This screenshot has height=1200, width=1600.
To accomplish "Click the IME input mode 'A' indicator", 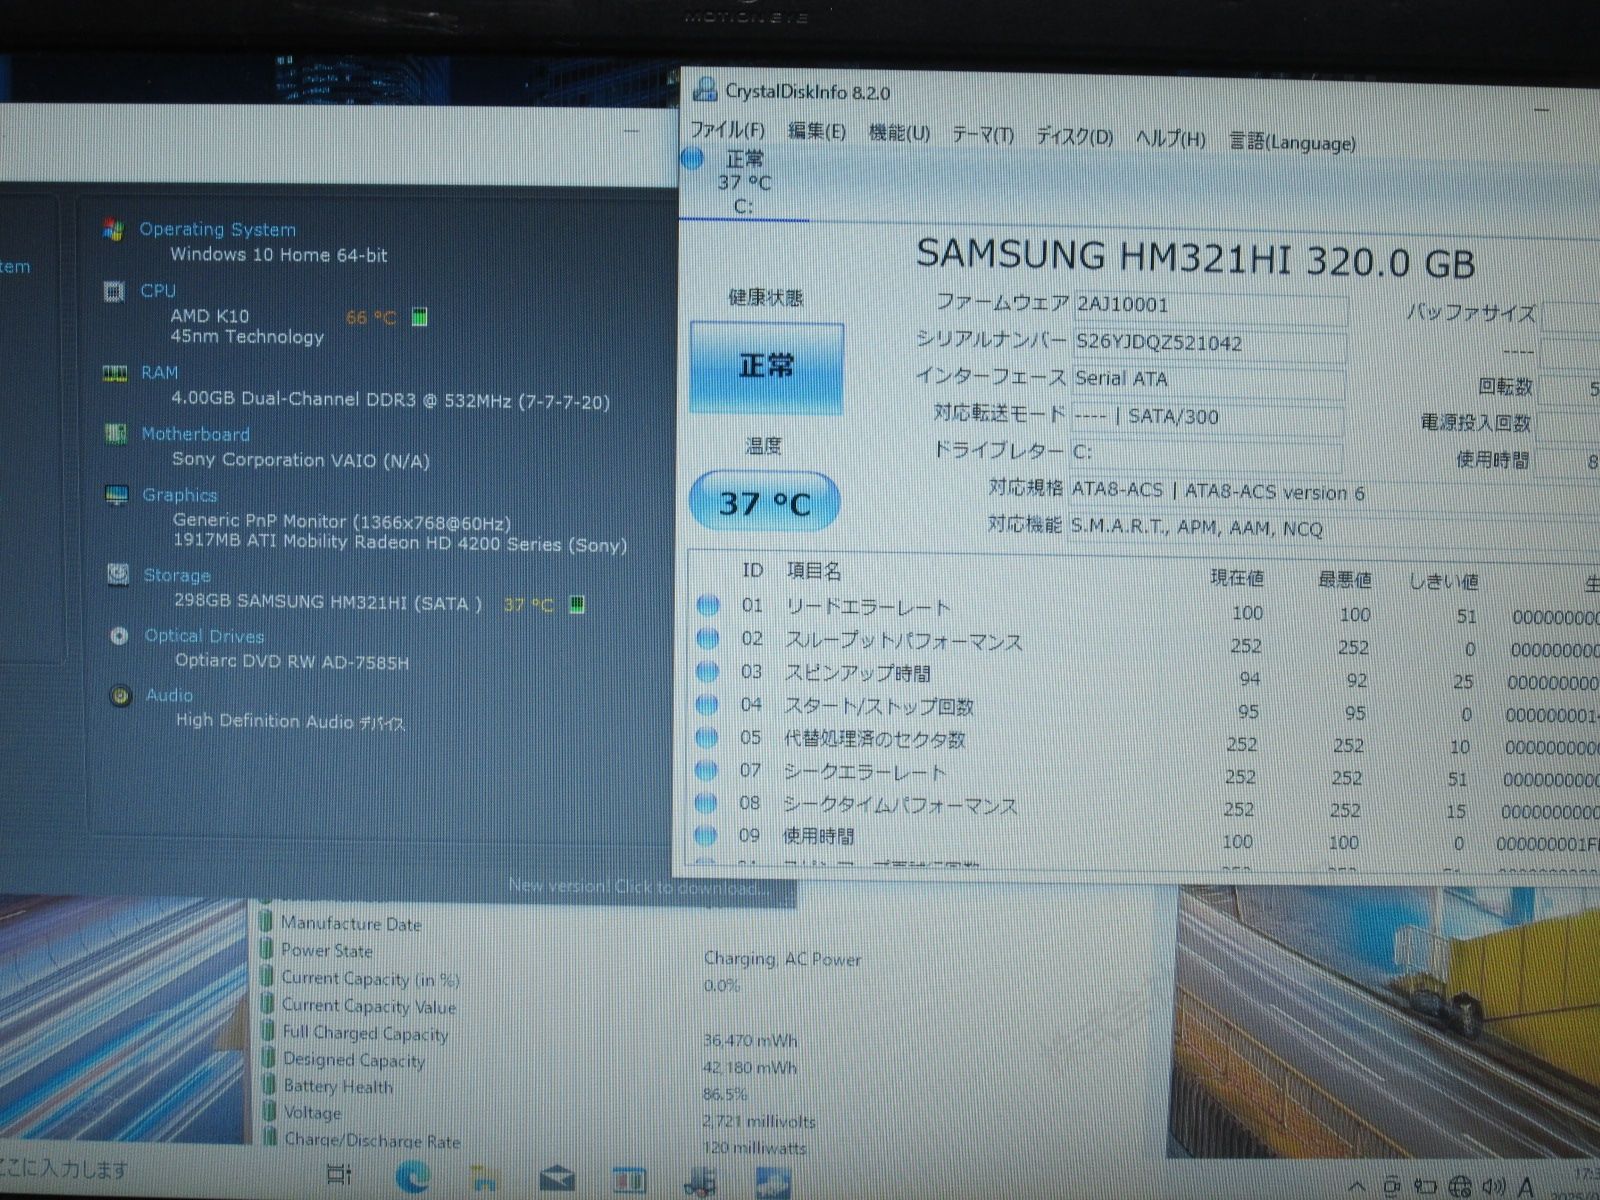I will coord(1526,1186).
